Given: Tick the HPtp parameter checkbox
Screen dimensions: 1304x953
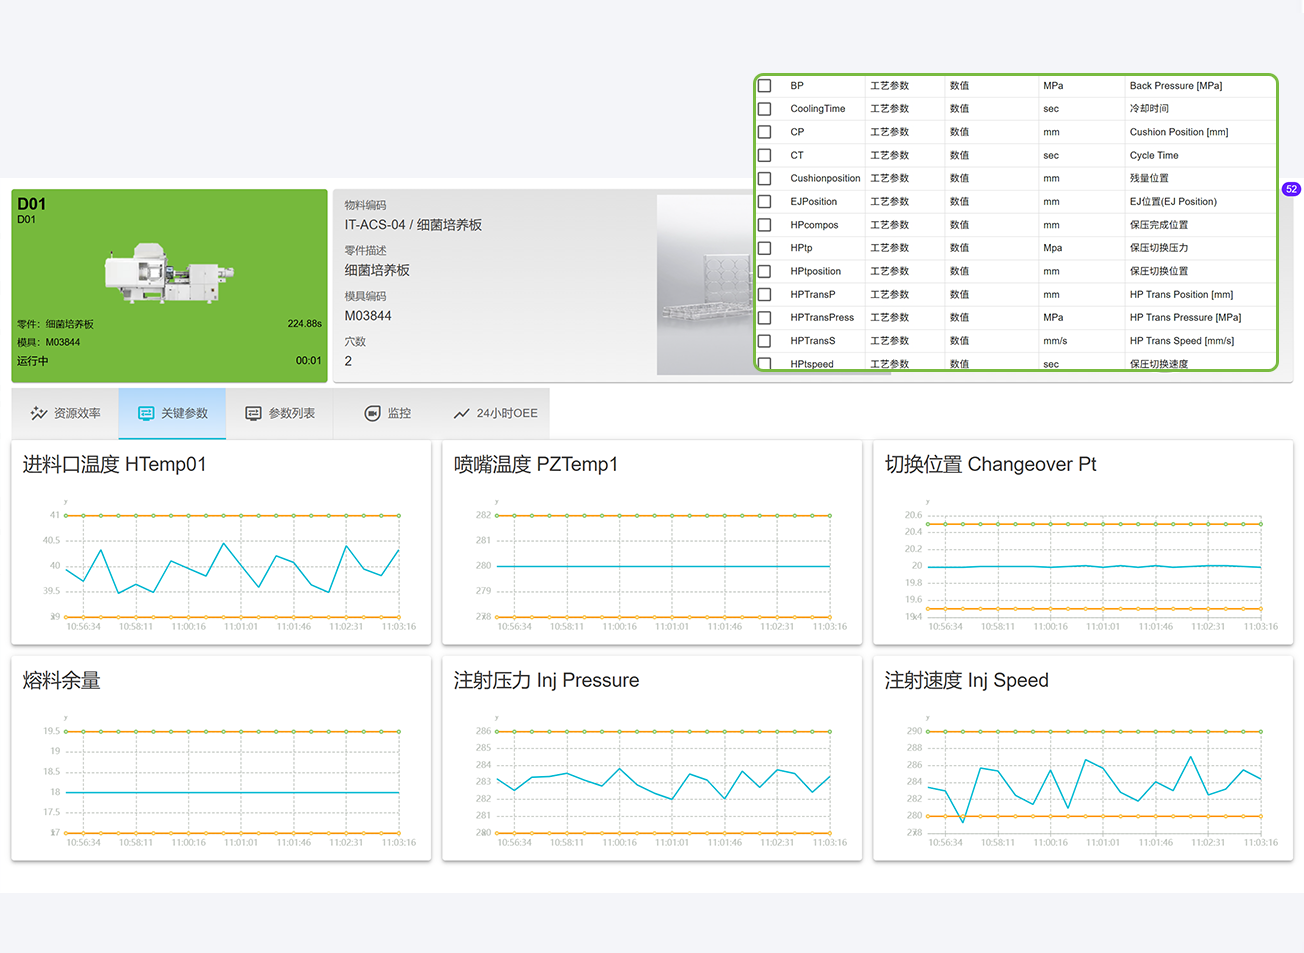Looking at the screenshot, I should click(765, 248).
